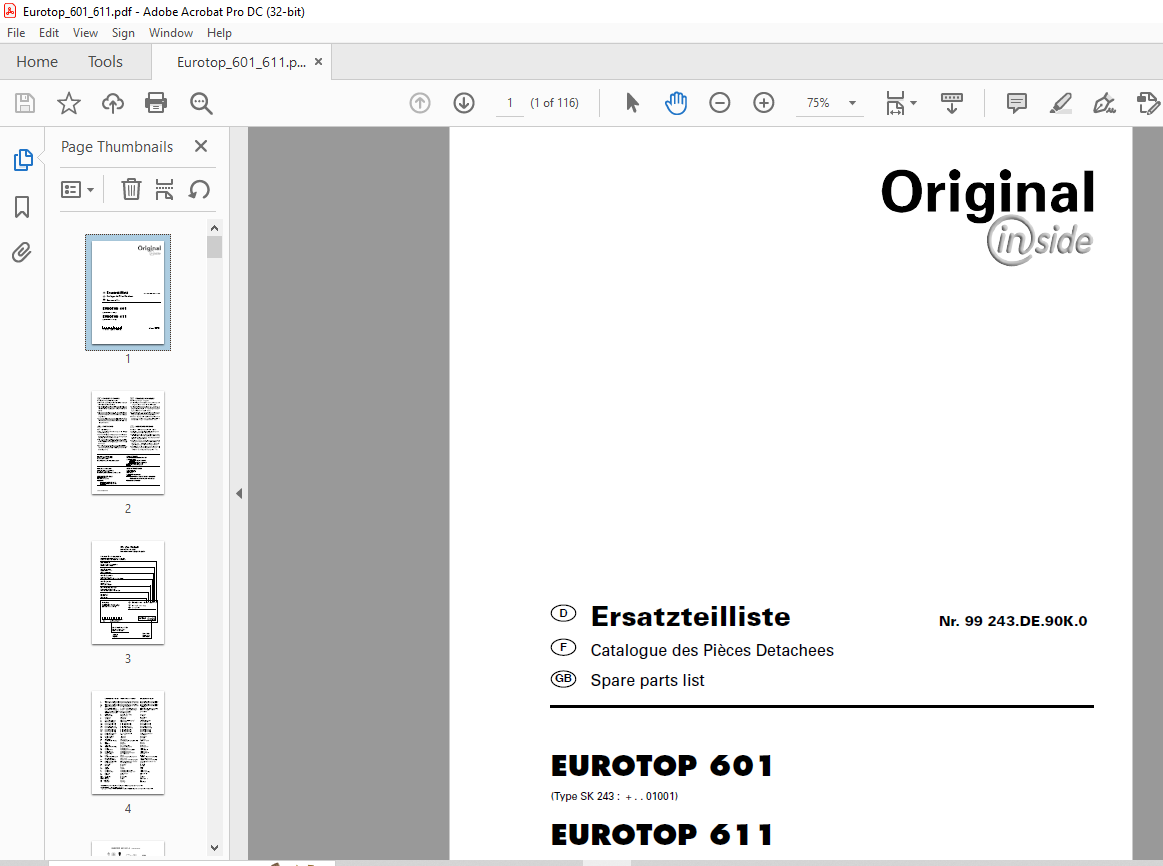Close the Page Thumbnails panel
The width and height of the screenshot is (1163, 866).
pos(201,146)
